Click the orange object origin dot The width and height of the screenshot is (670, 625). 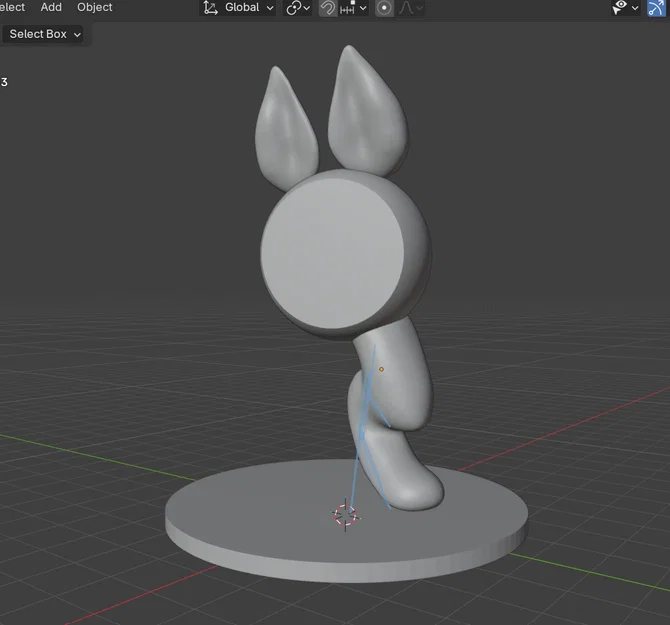pyautogui.click(x=381, y=369)
